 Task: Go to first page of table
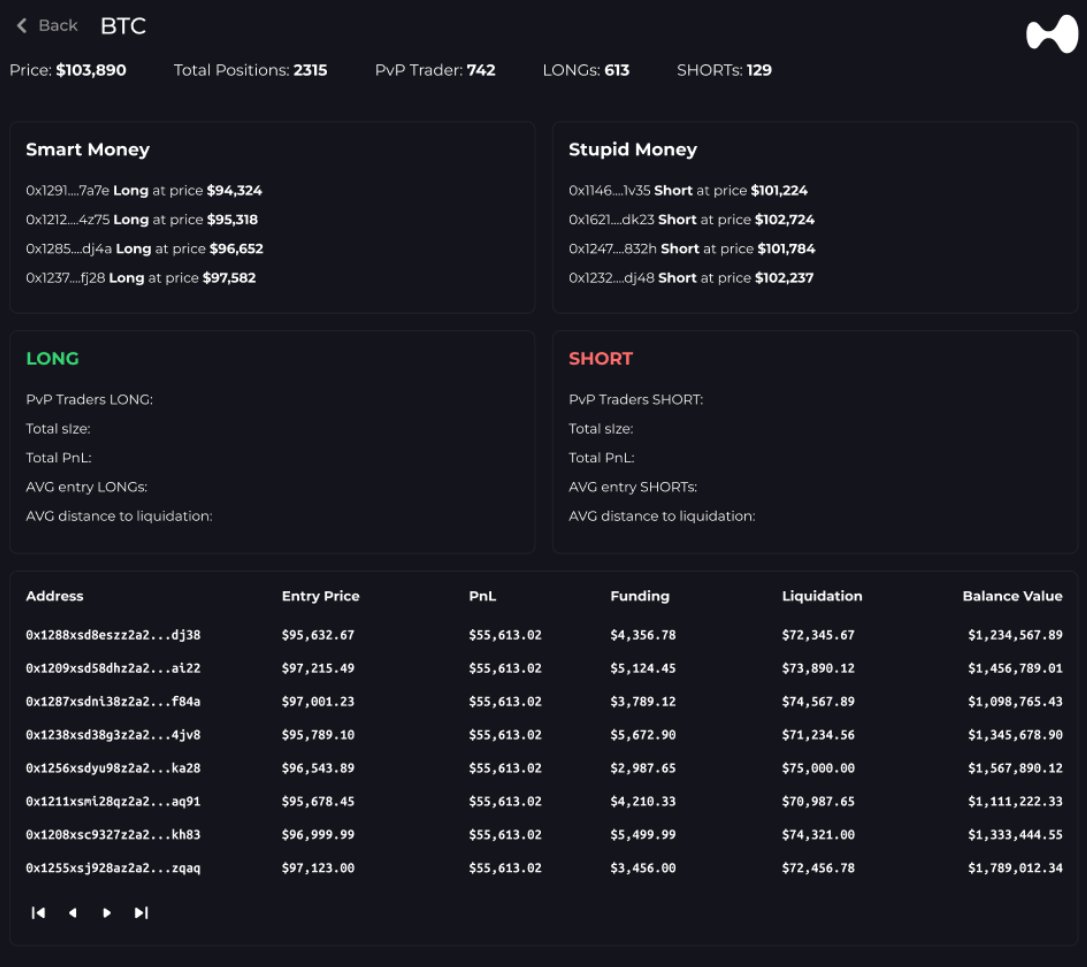coord(39,912)
